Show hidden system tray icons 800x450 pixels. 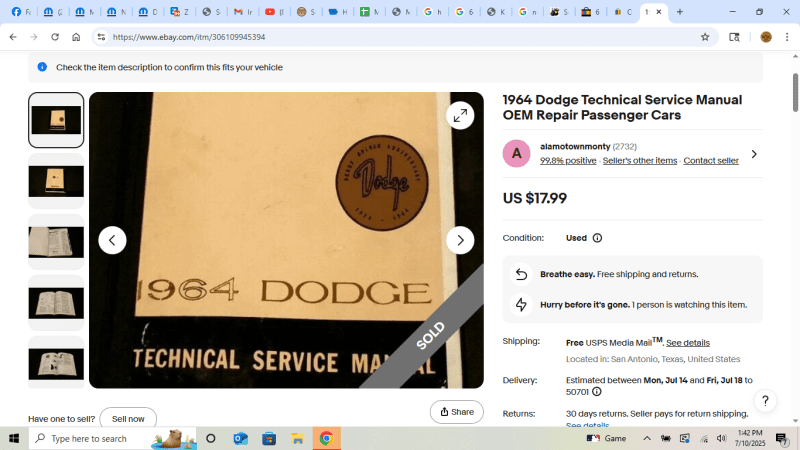(646, 438)
